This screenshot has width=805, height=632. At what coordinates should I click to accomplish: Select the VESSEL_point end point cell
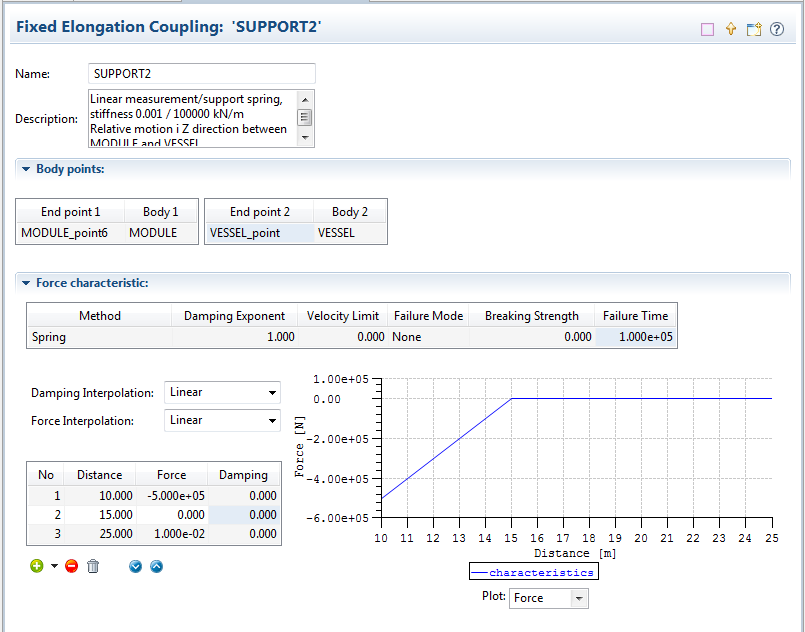[257, 233]
